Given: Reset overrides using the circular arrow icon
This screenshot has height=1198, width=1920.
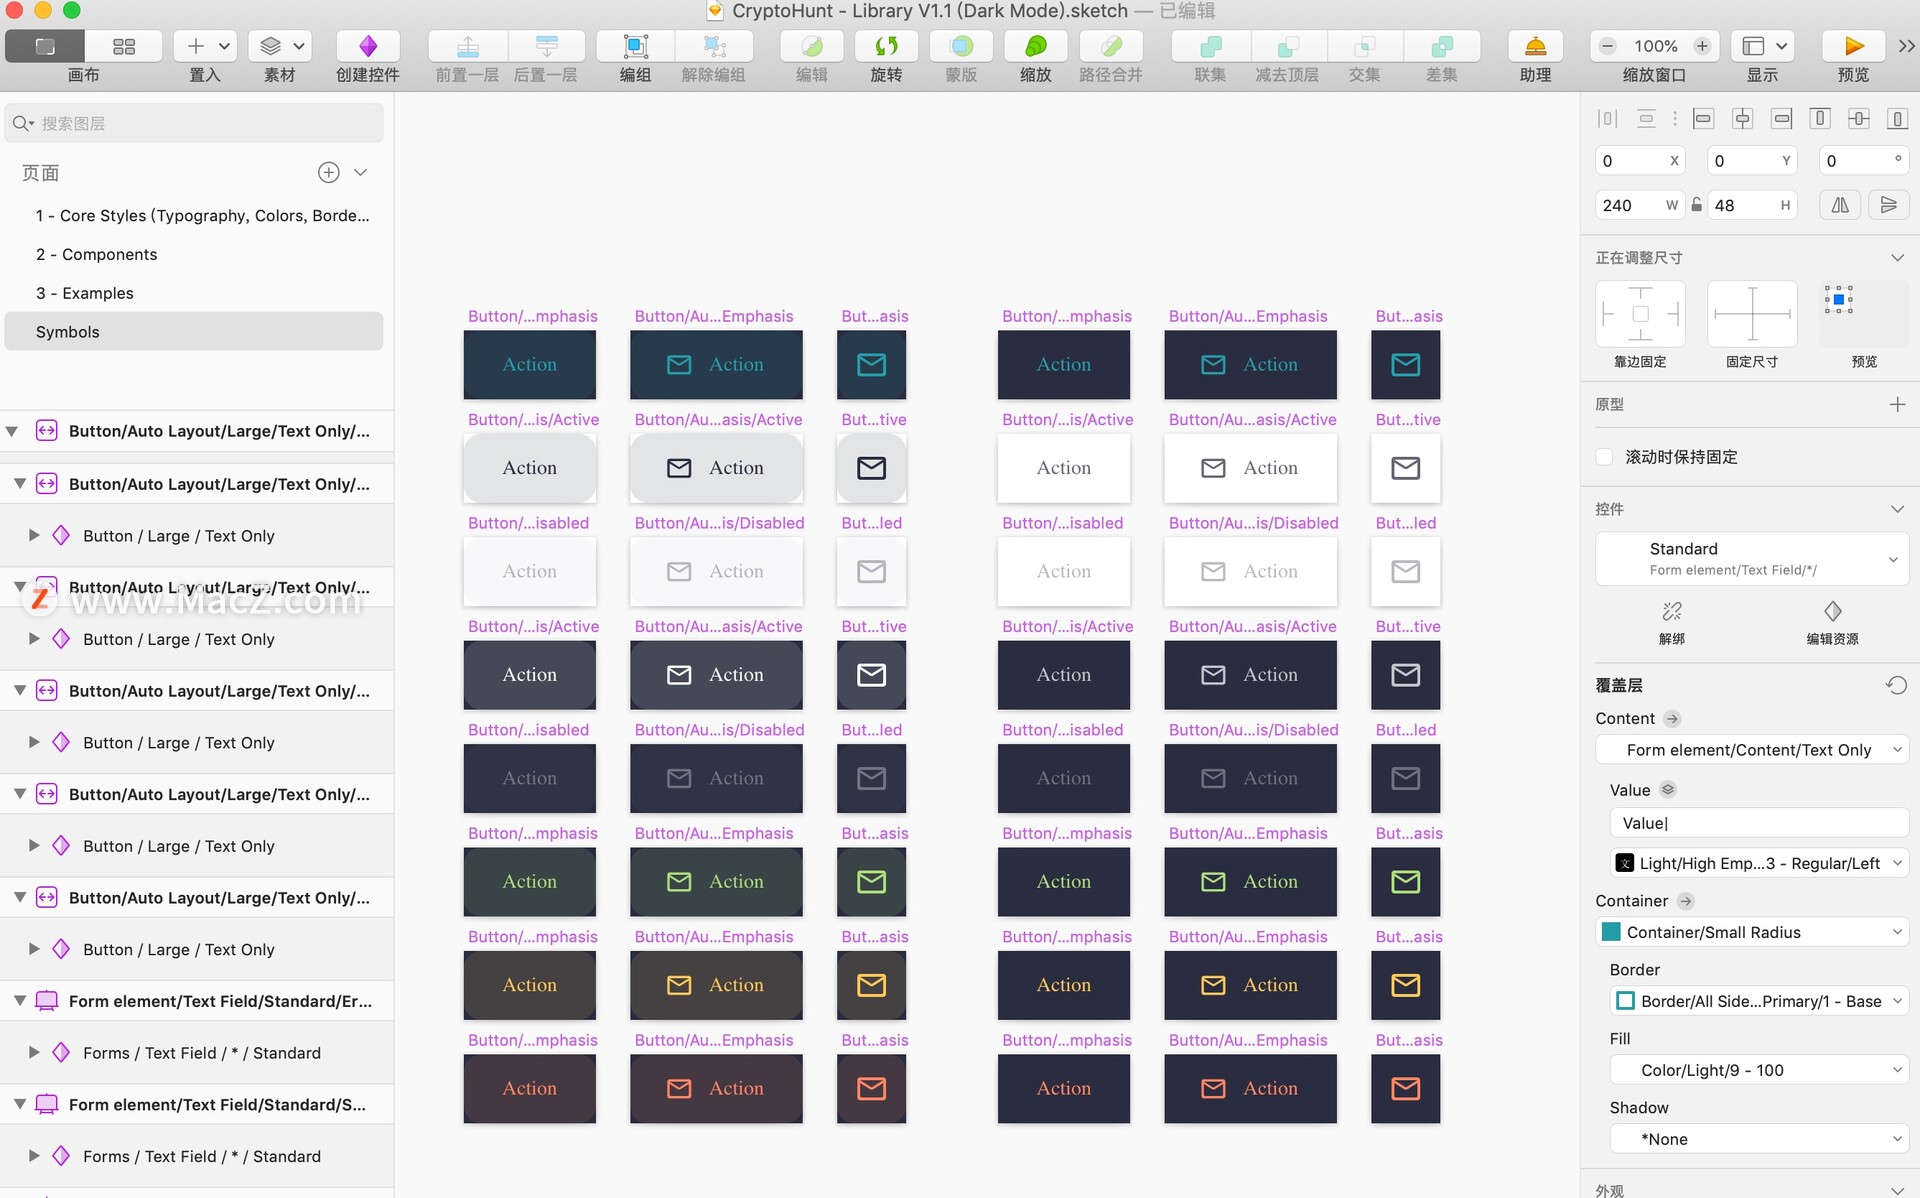Looking at the screenshot, I should 1896,685.
